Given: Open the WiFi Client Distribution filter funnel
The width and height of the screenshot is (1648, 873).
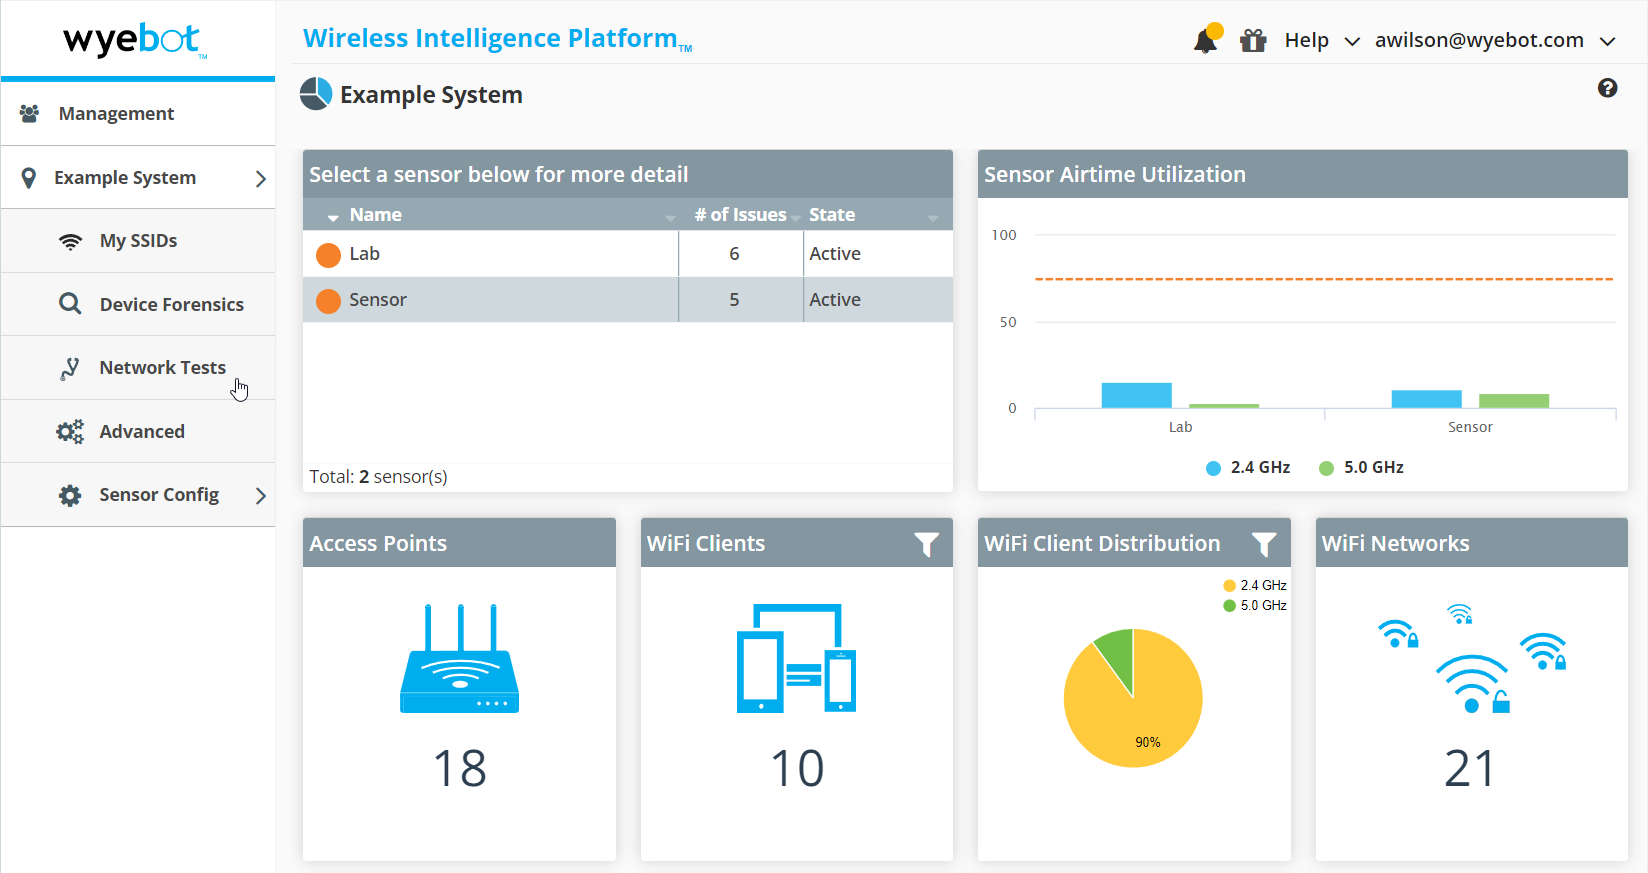Looking at the screenshot, I should [1265, 544].
